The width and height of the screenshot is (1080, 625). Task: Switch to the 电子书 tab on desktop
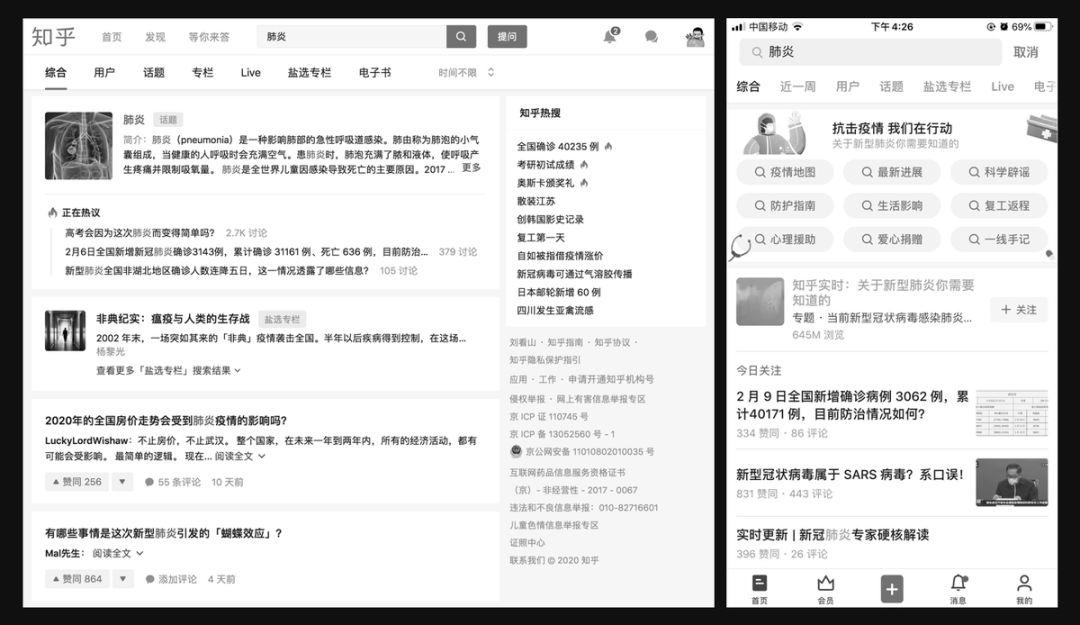374,73
